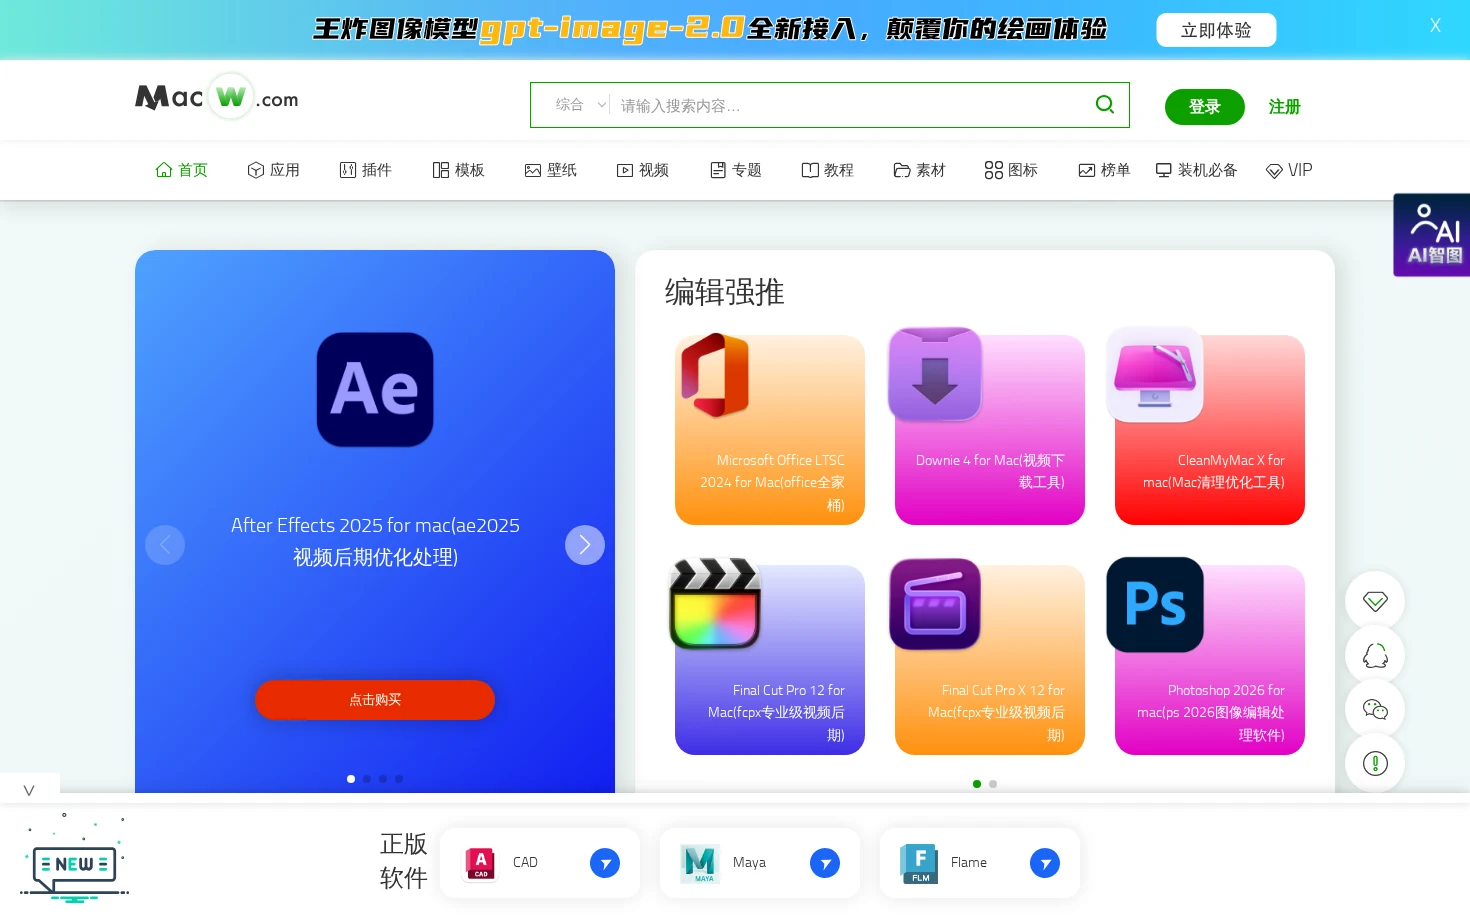Click the WeChat floating sidebar icon
This screenshot has width=1470, height=923.
[1375, 709]
